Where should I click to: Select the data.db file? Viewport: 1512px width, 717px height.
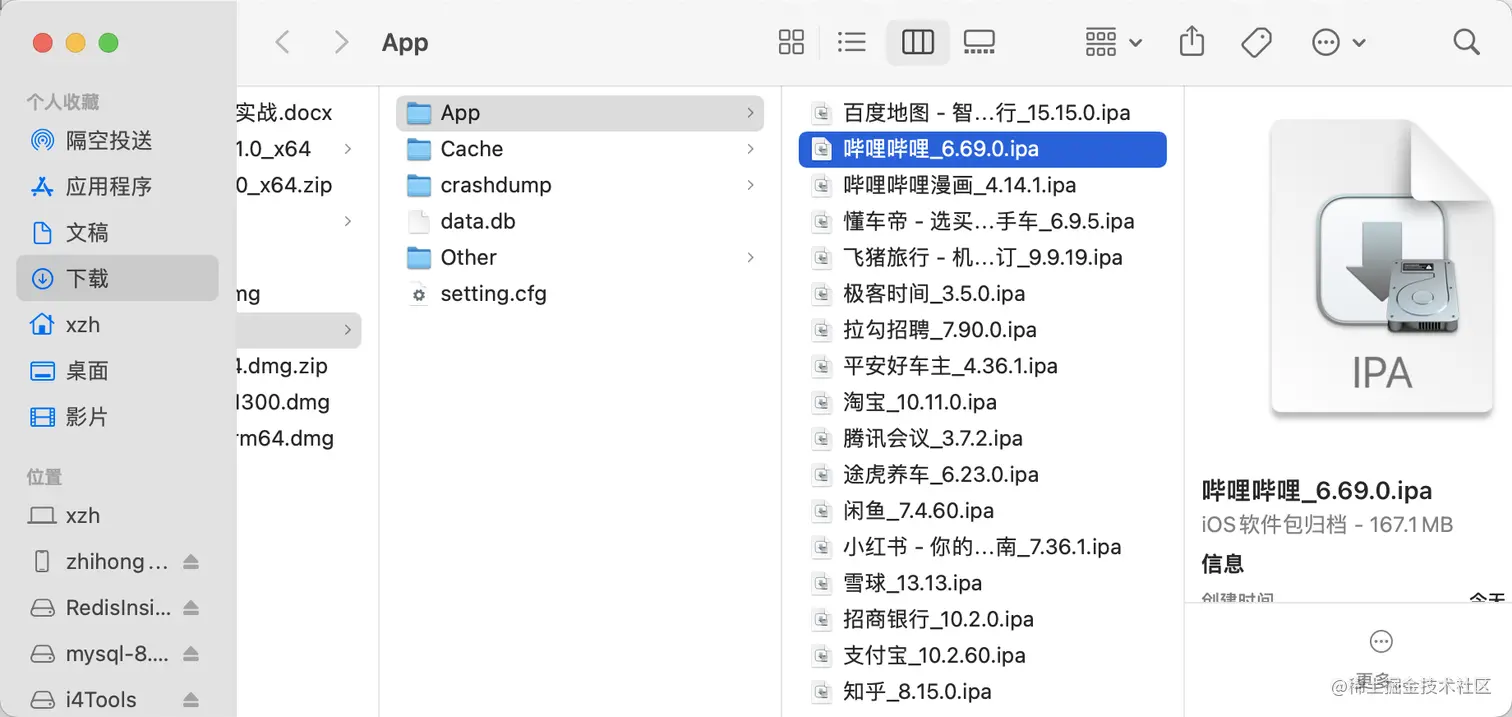580,221
